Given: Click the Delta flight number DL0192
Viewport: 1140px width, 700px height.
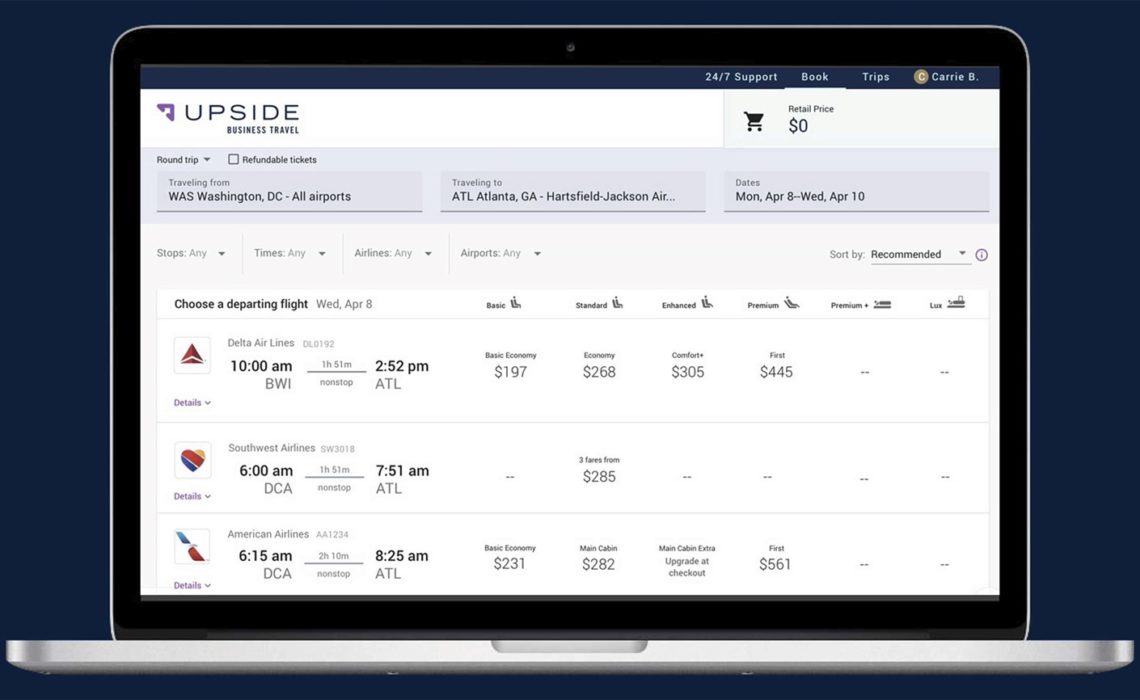Looking at the screenshot, I should coord(318,344).
